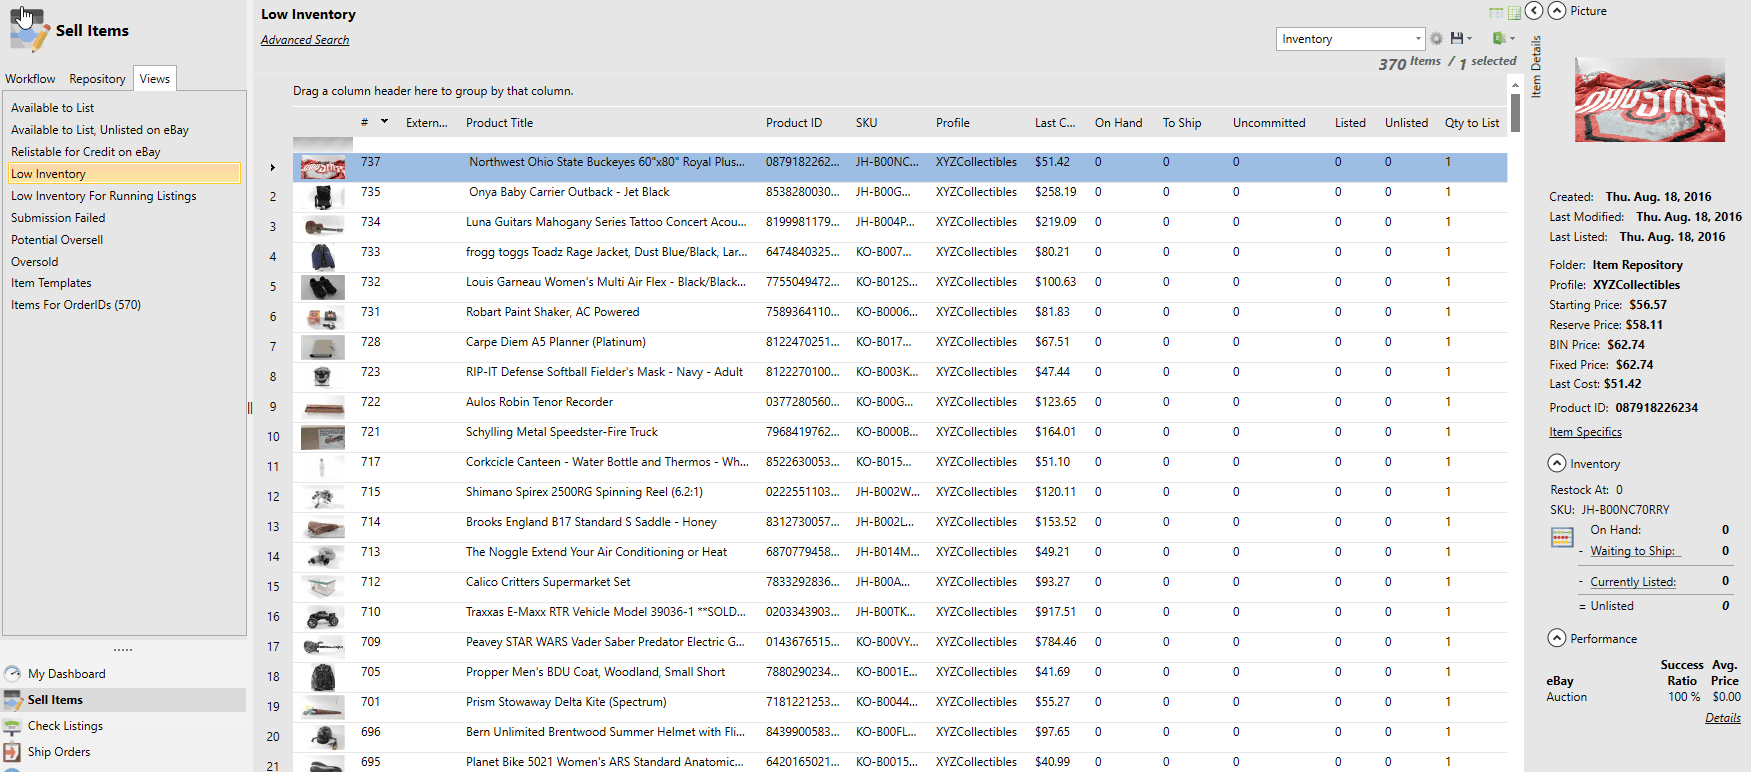The image size is (1751, 772).
Task: Sort by On Hand column header
Action: click(1118, 123)
